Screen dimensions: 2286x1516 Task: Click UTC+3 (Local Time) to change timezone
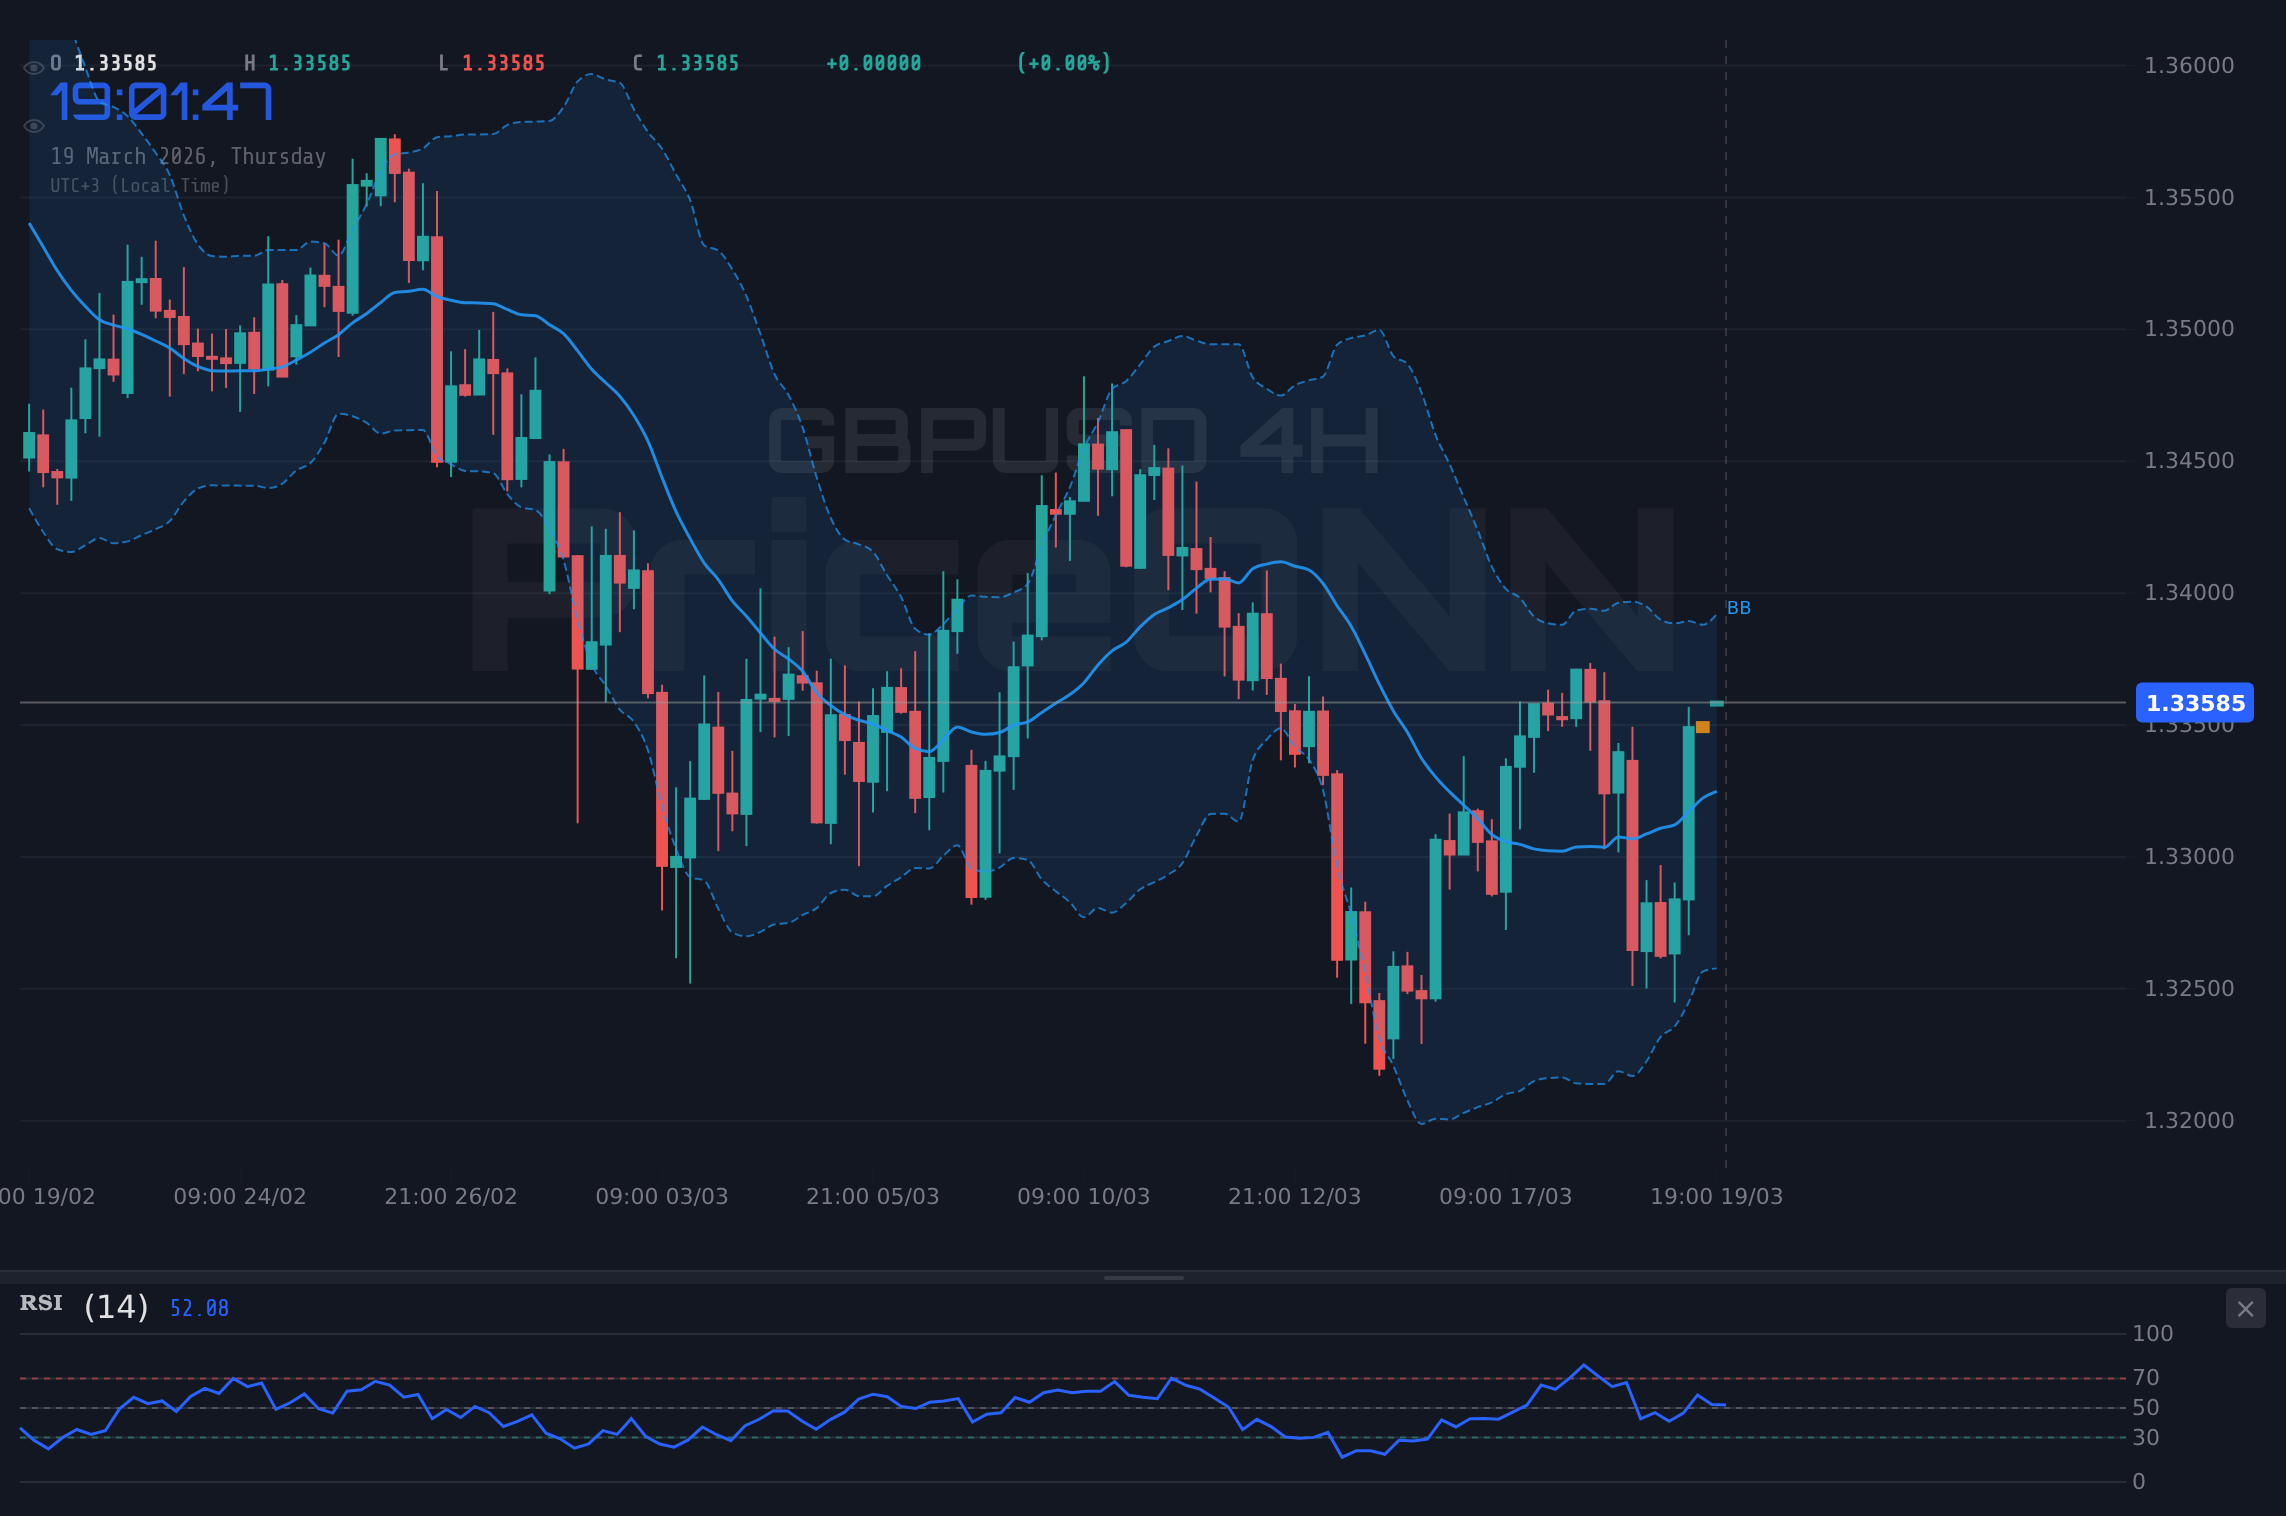pyautogui.click(x=140, y=185)
